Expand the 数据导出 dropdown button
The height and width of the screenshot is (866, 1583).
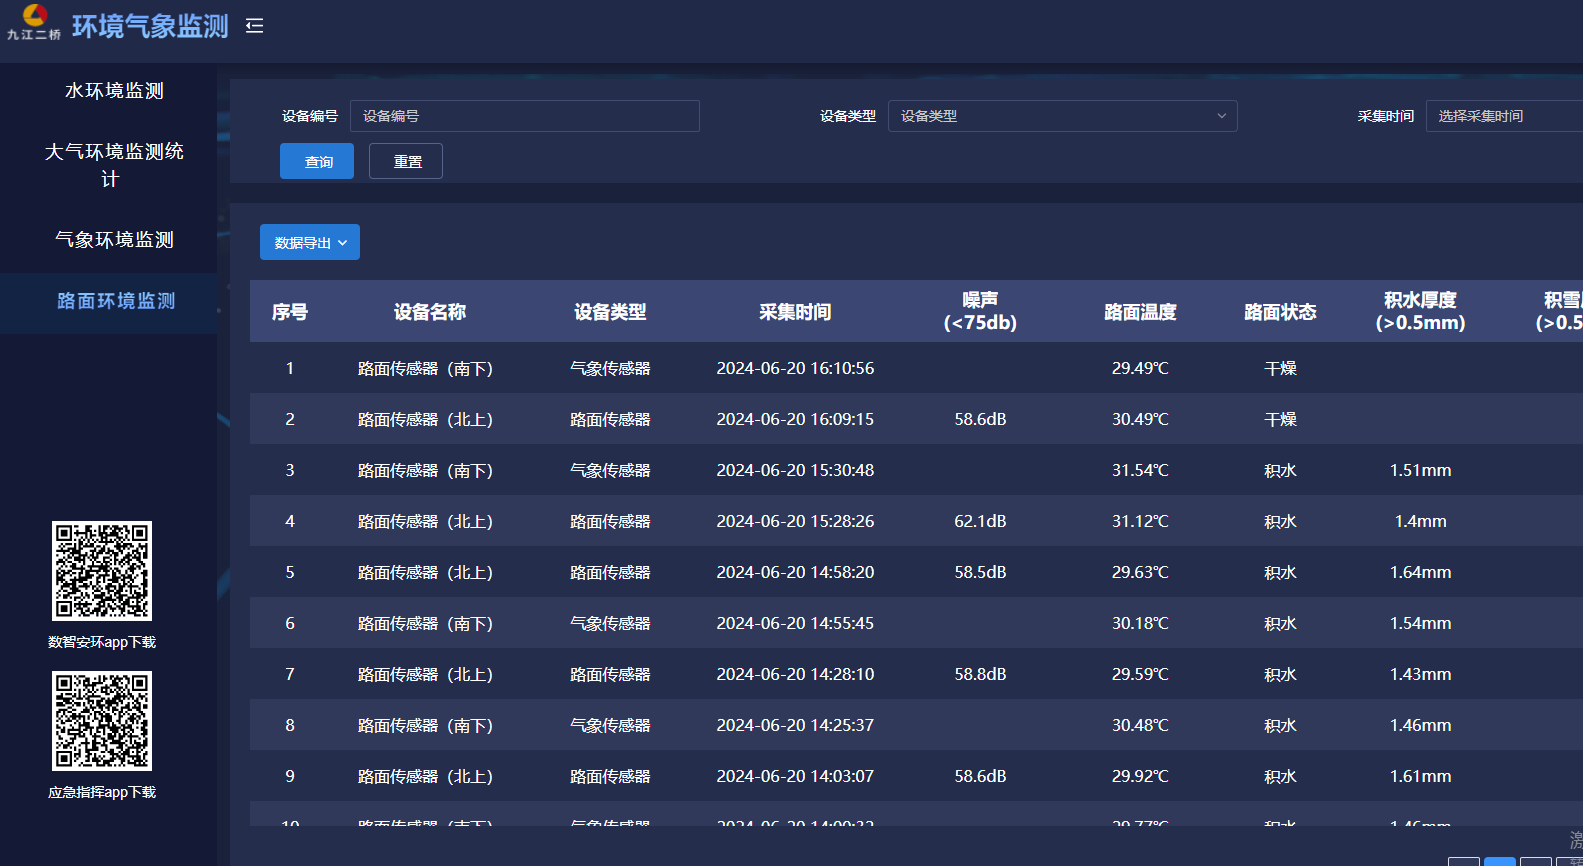click(310, 243)
